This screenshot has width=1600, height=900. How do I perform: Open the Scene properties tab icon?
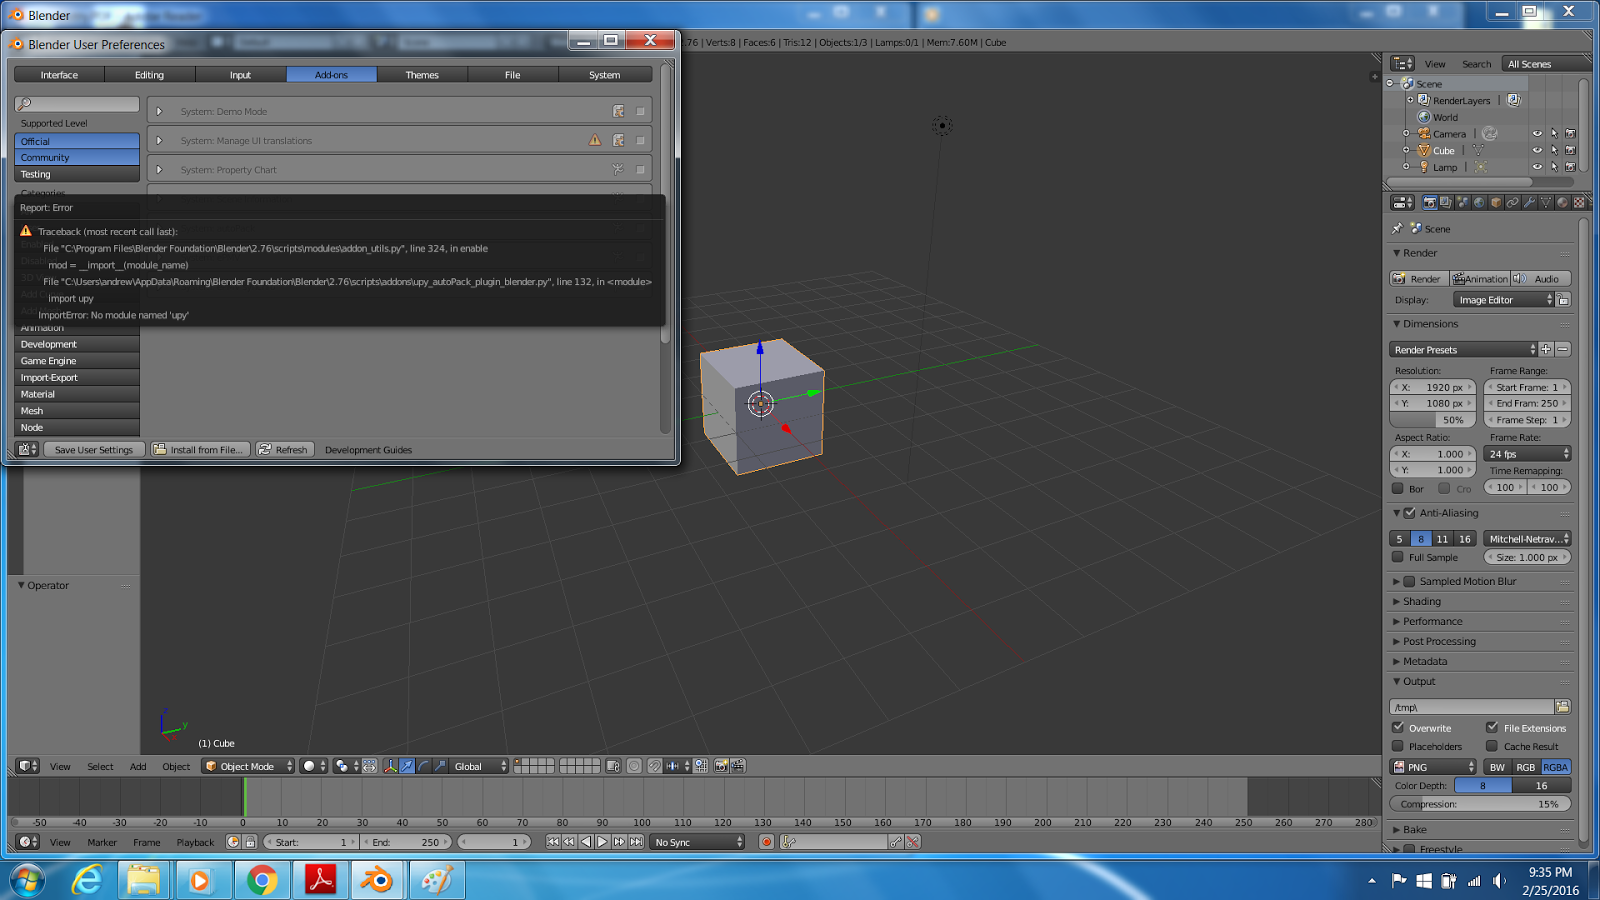pyautogui.click(x=1463, y=203)
